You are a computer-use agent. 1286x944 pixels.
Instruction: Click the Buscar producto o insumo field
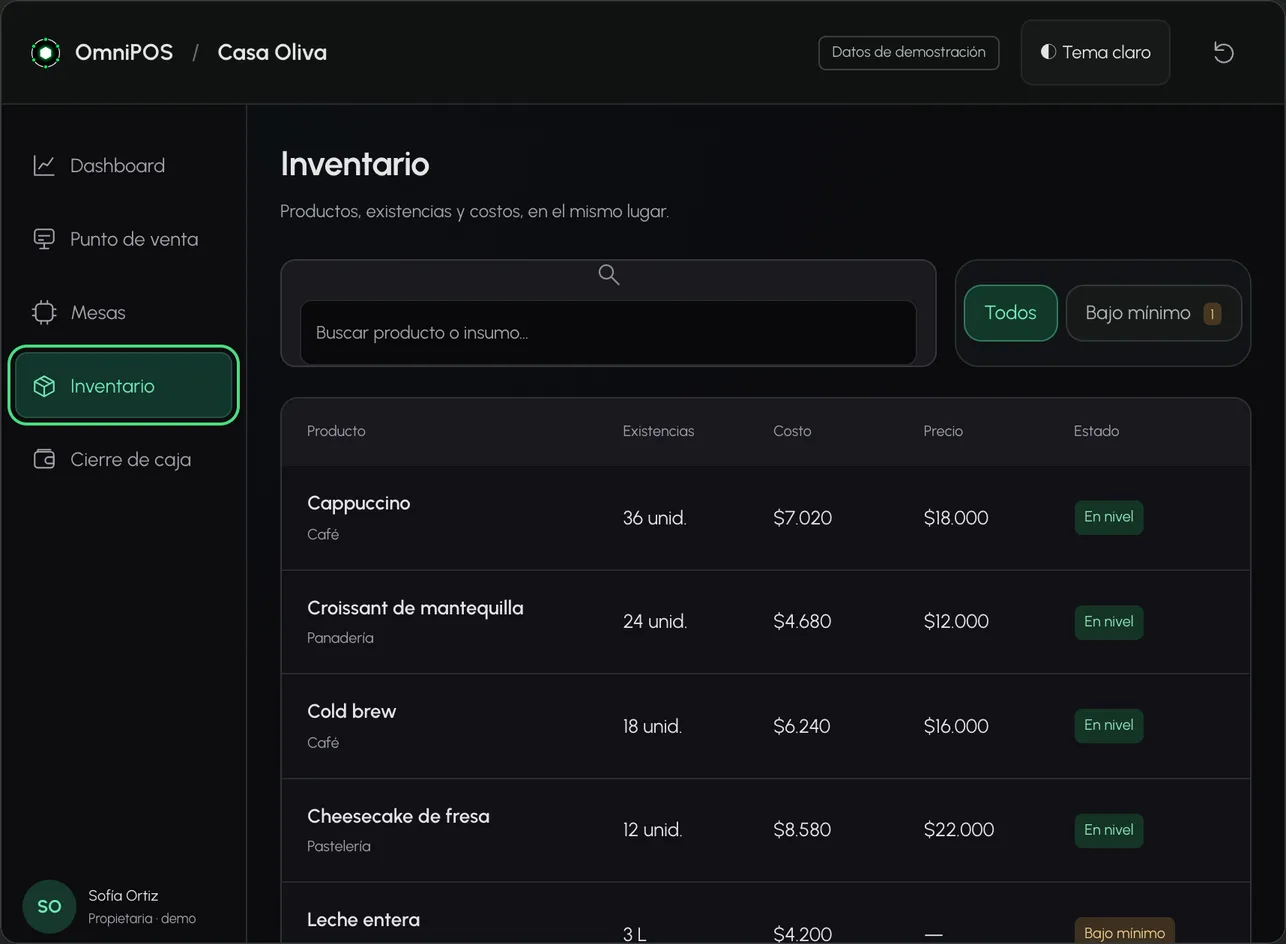tap(608, 332)
